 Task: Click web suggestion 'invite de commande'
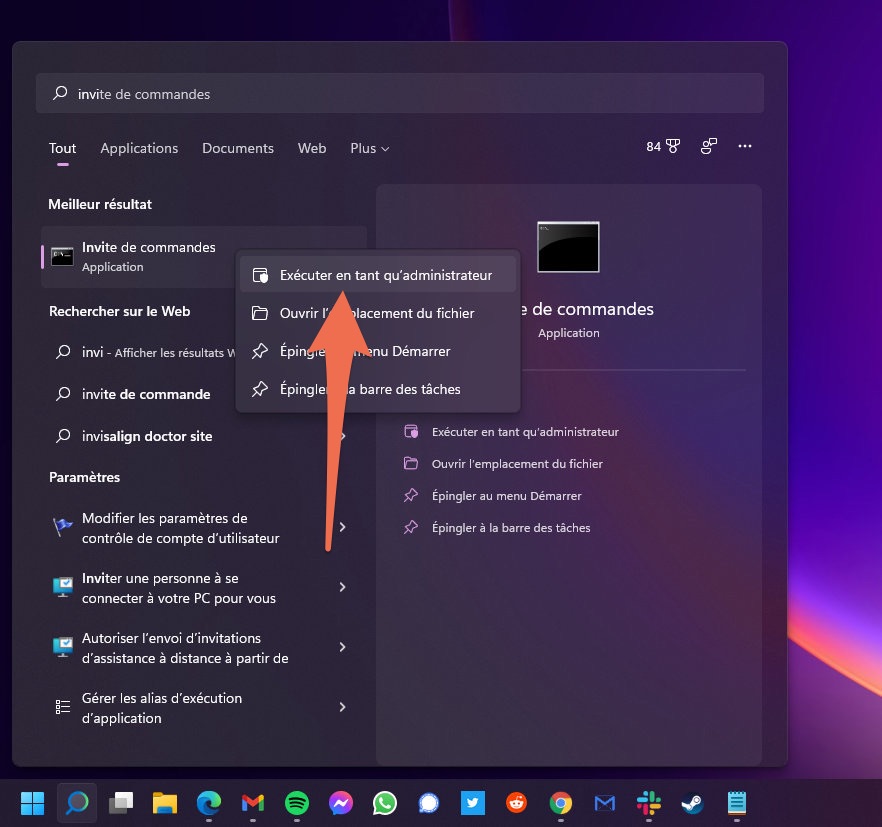click(145, 394)
